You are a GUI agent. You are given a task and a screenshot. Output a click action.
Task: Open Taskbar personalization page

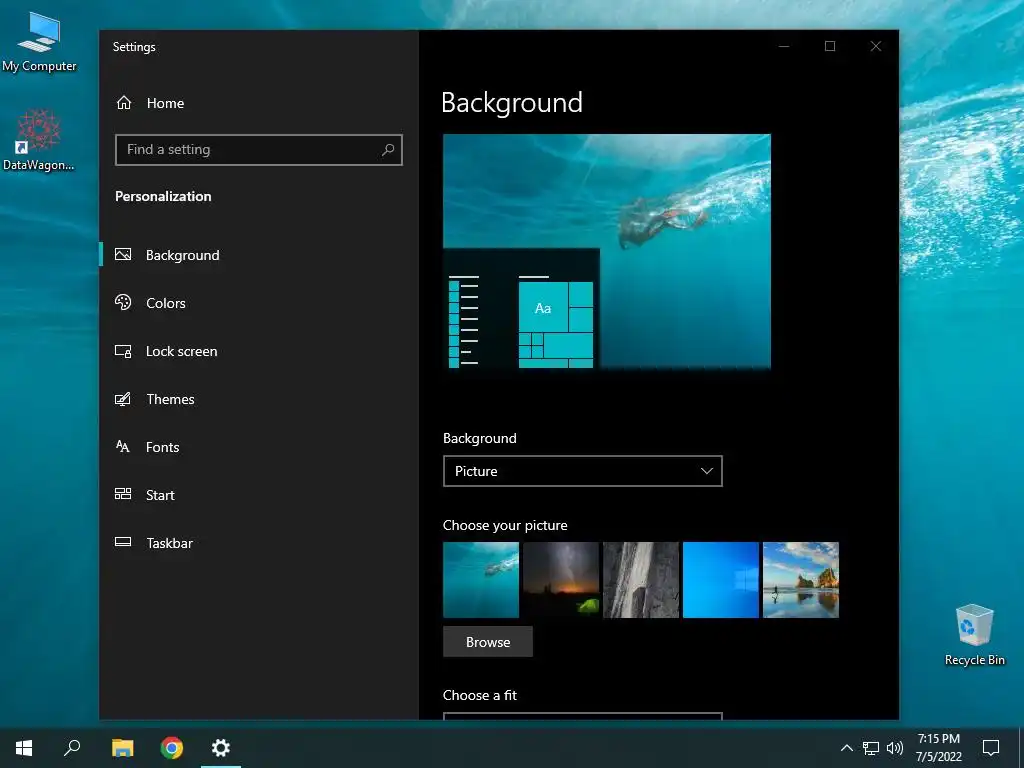[x=169, y=543]
